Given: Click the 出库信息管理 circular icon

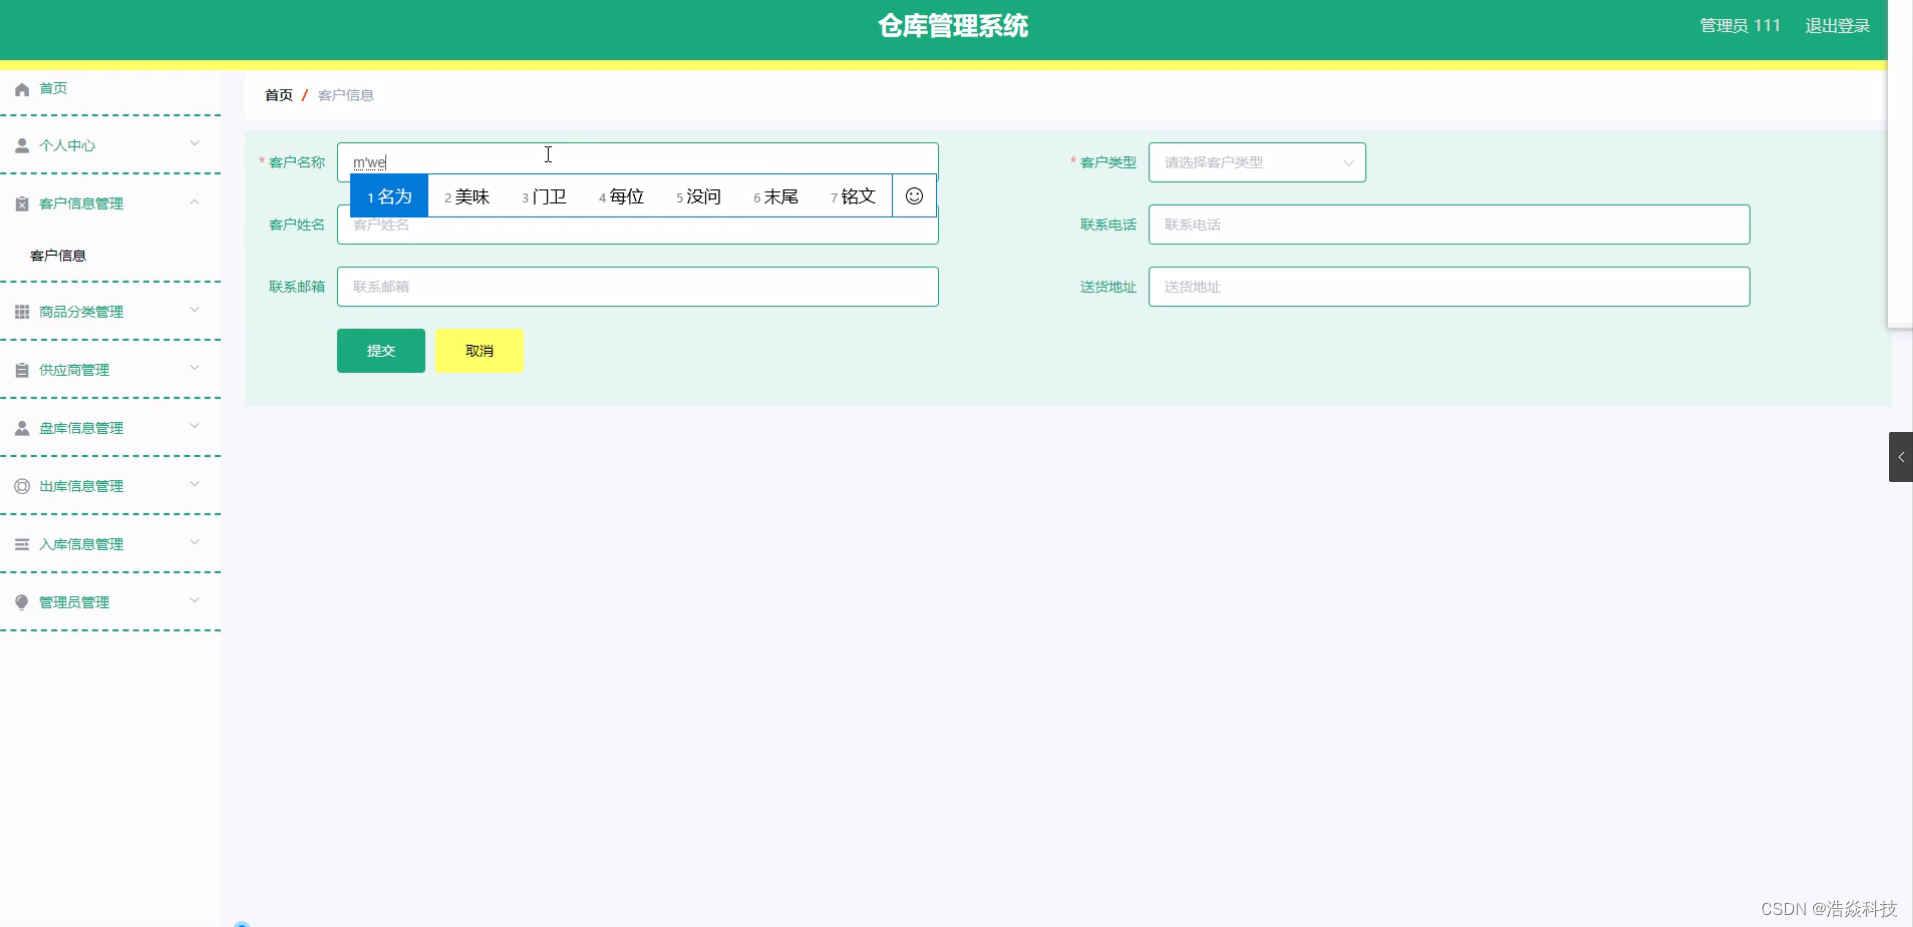Looking at the screenshot, I should (21, 485).
